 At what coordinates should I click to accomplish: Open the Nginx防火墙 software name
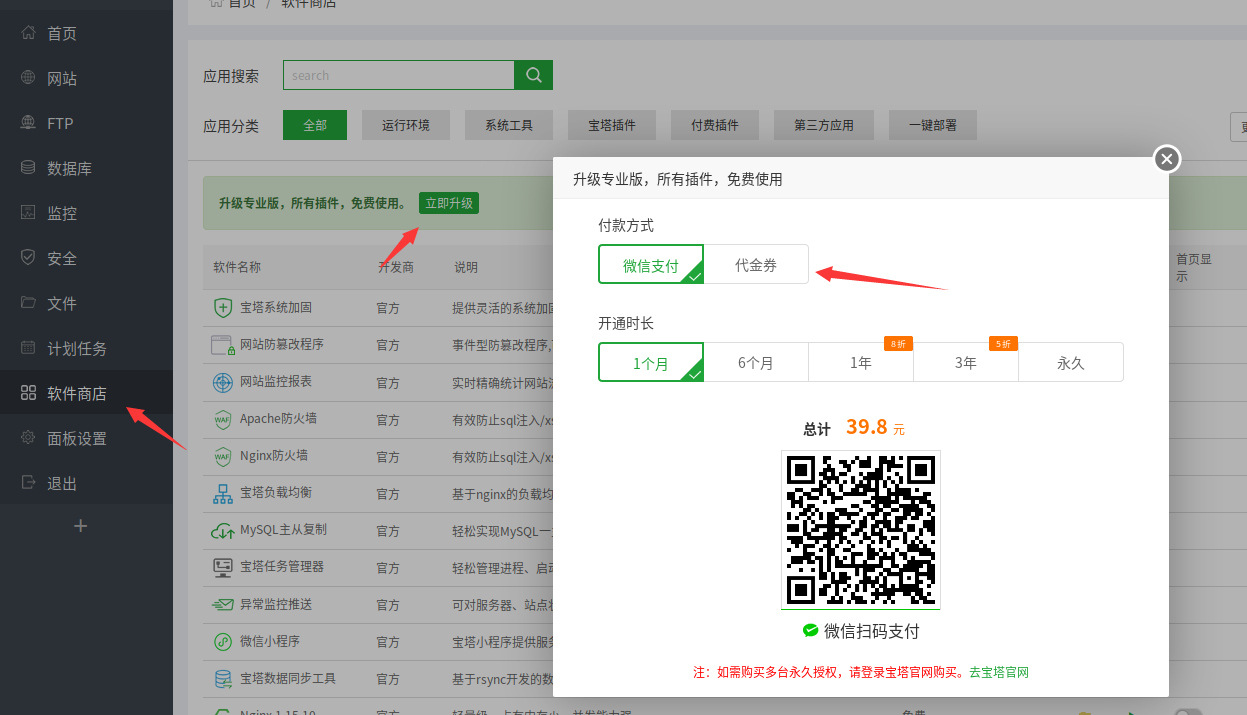[x=274, y=456]
